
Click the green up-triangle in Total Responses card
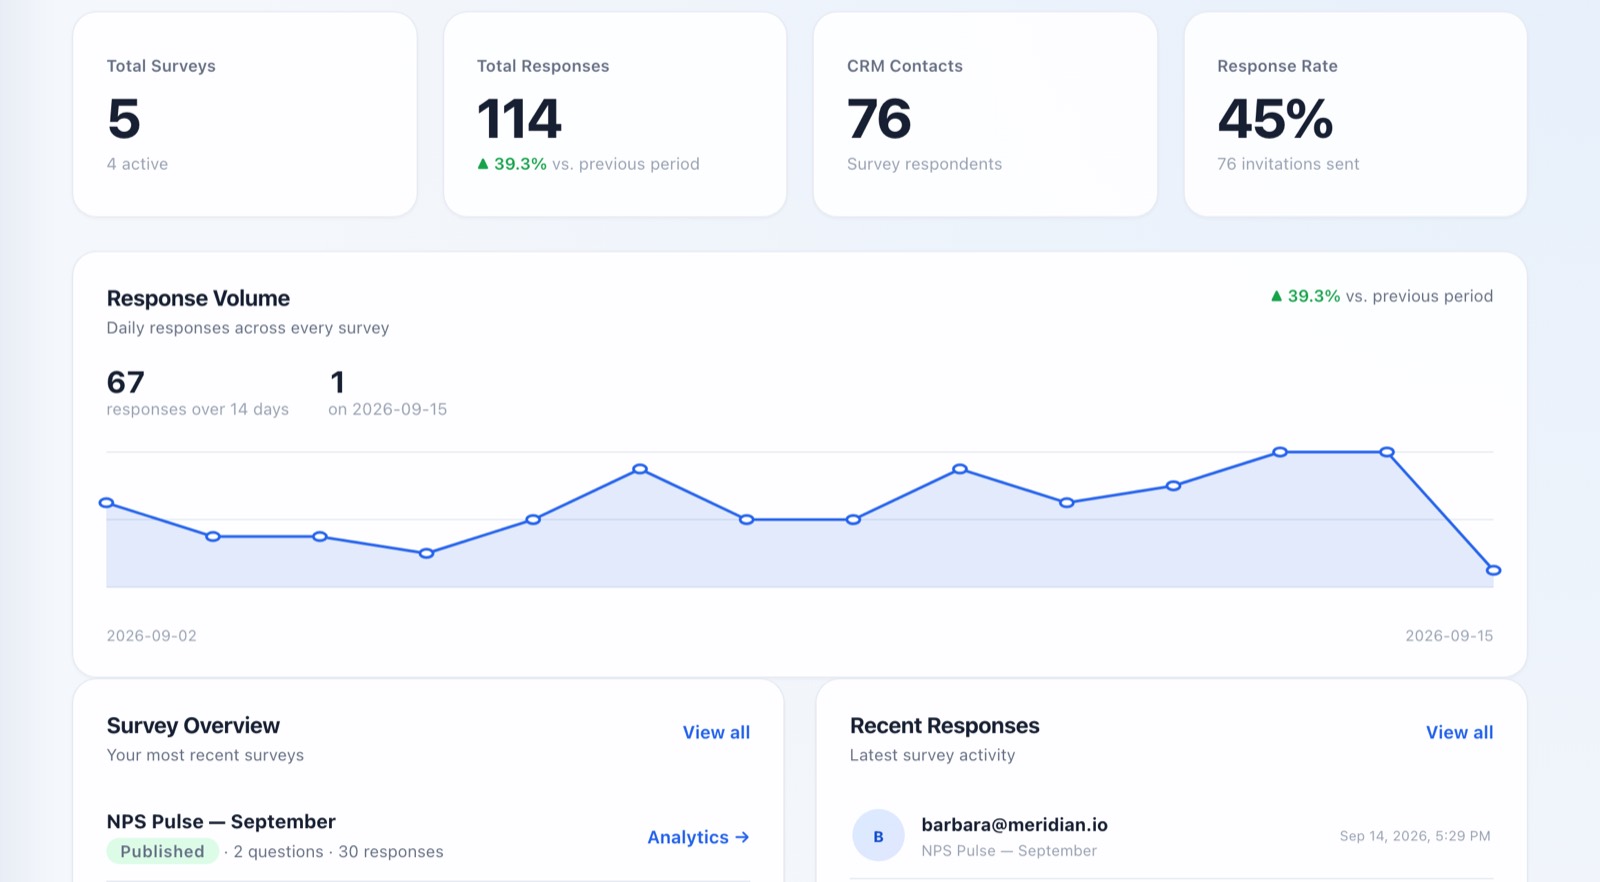tap(483, 164)
